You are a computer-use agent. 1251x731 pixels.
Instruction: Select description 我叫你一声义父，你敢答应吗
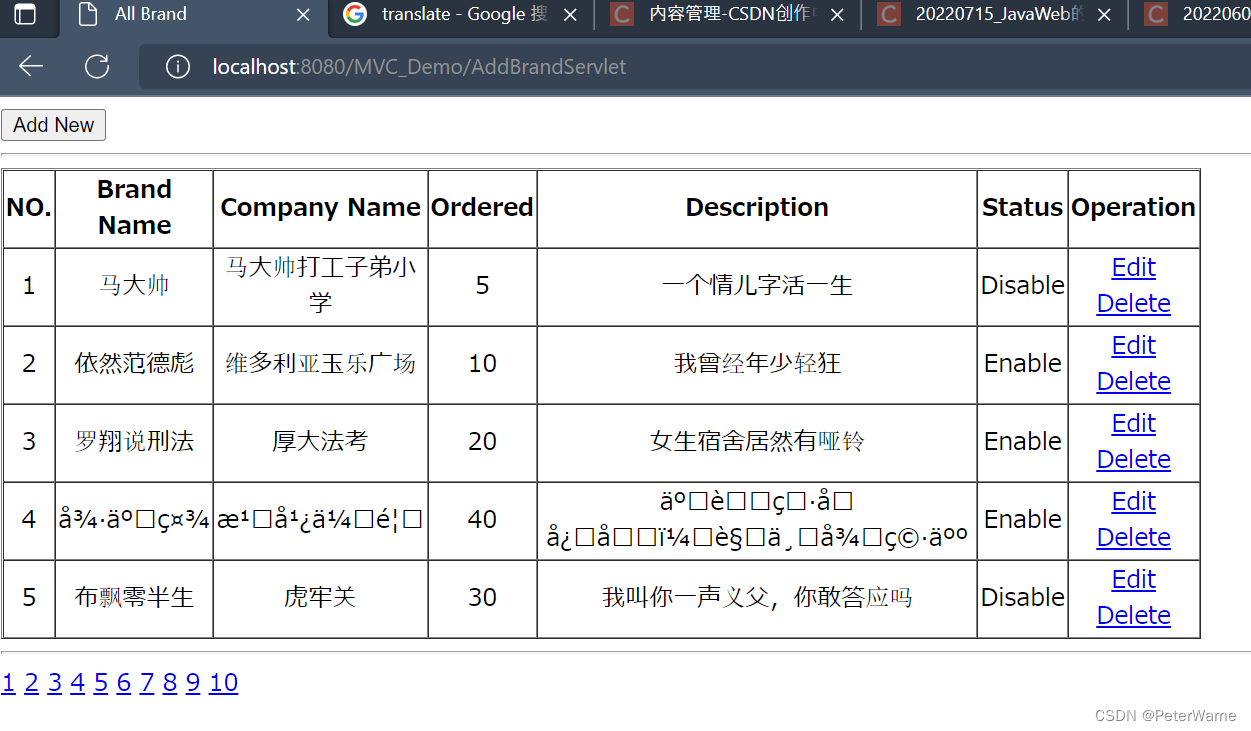pos(757,598)
